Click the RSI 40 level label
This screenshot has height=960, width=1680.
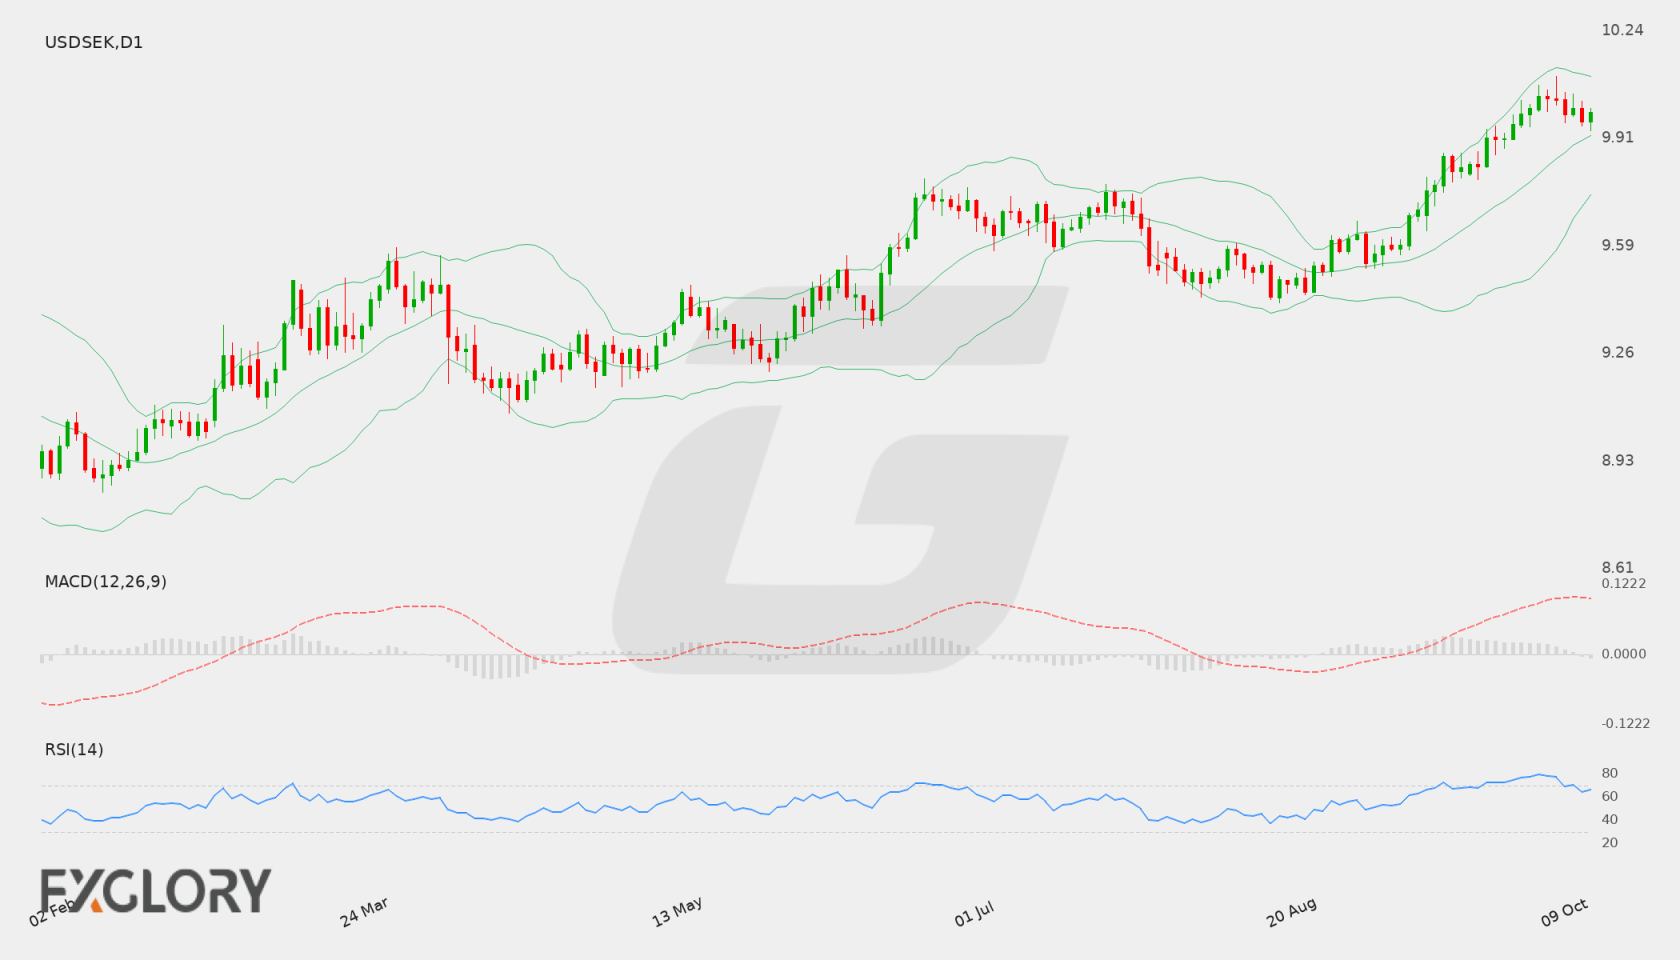tap(1610, 819)
